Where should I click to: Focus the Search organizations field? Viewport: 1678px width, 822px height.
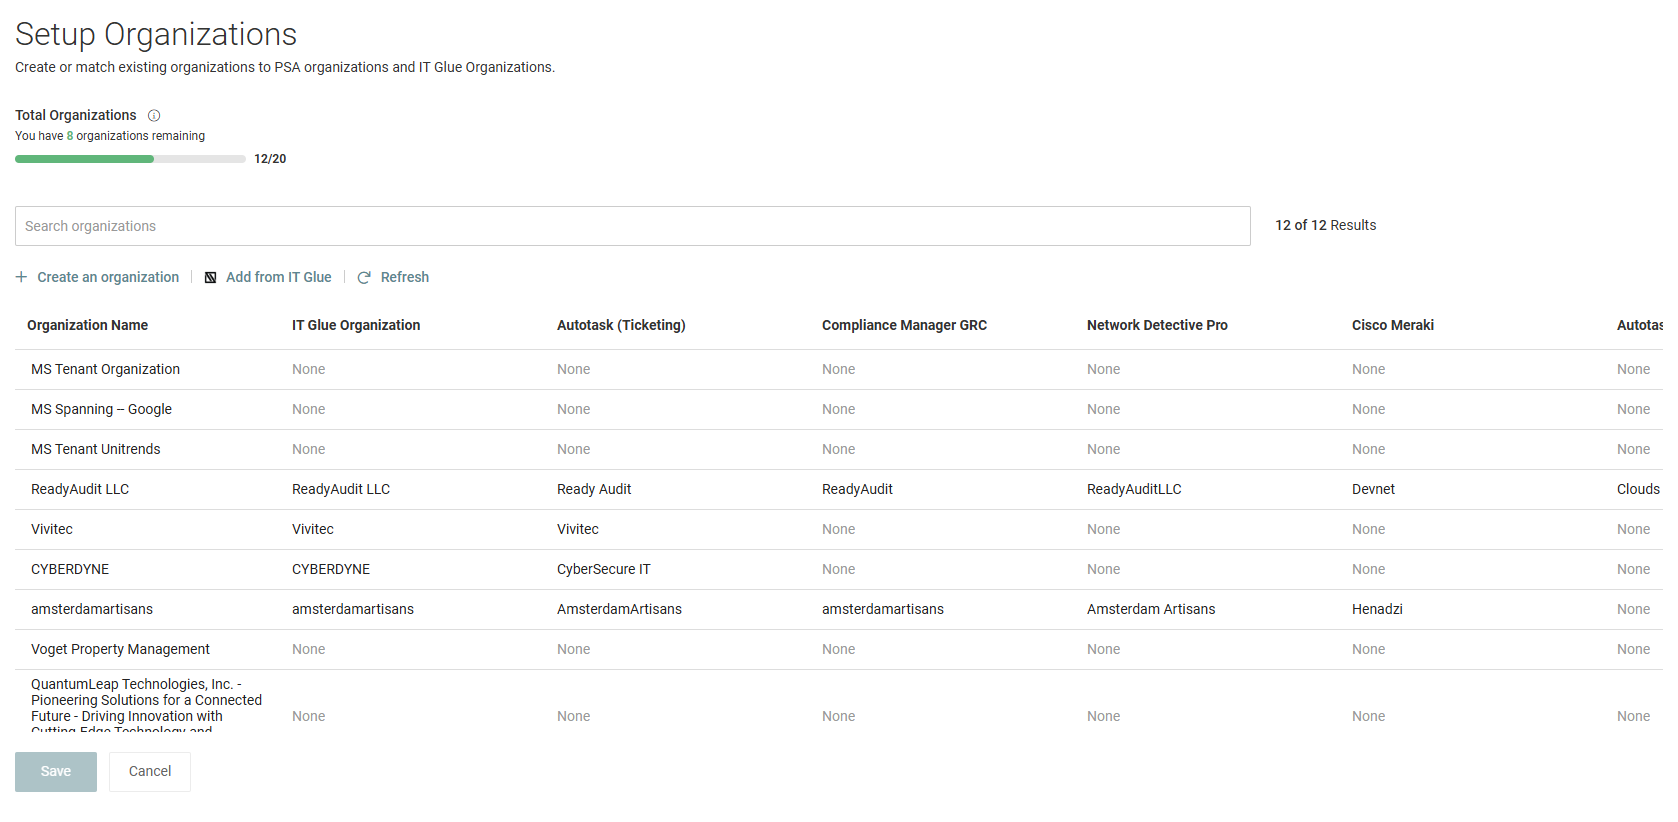tap(632, 226)
